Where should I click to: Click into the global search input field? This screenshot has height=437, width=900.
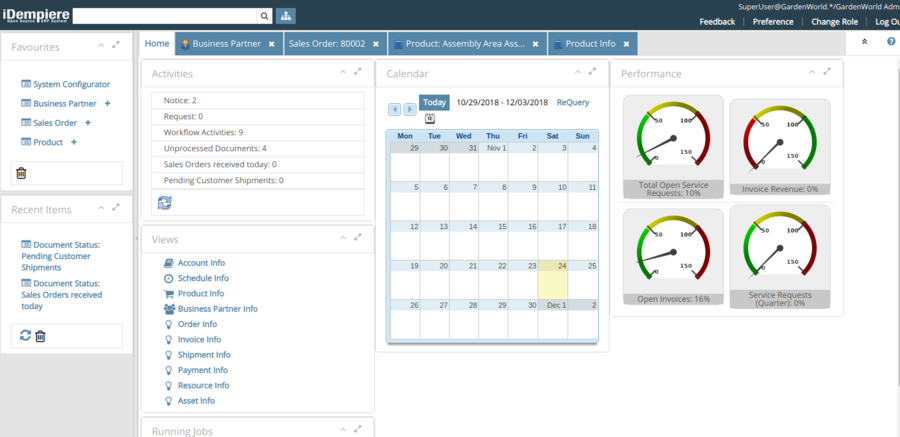click(163, 16)
